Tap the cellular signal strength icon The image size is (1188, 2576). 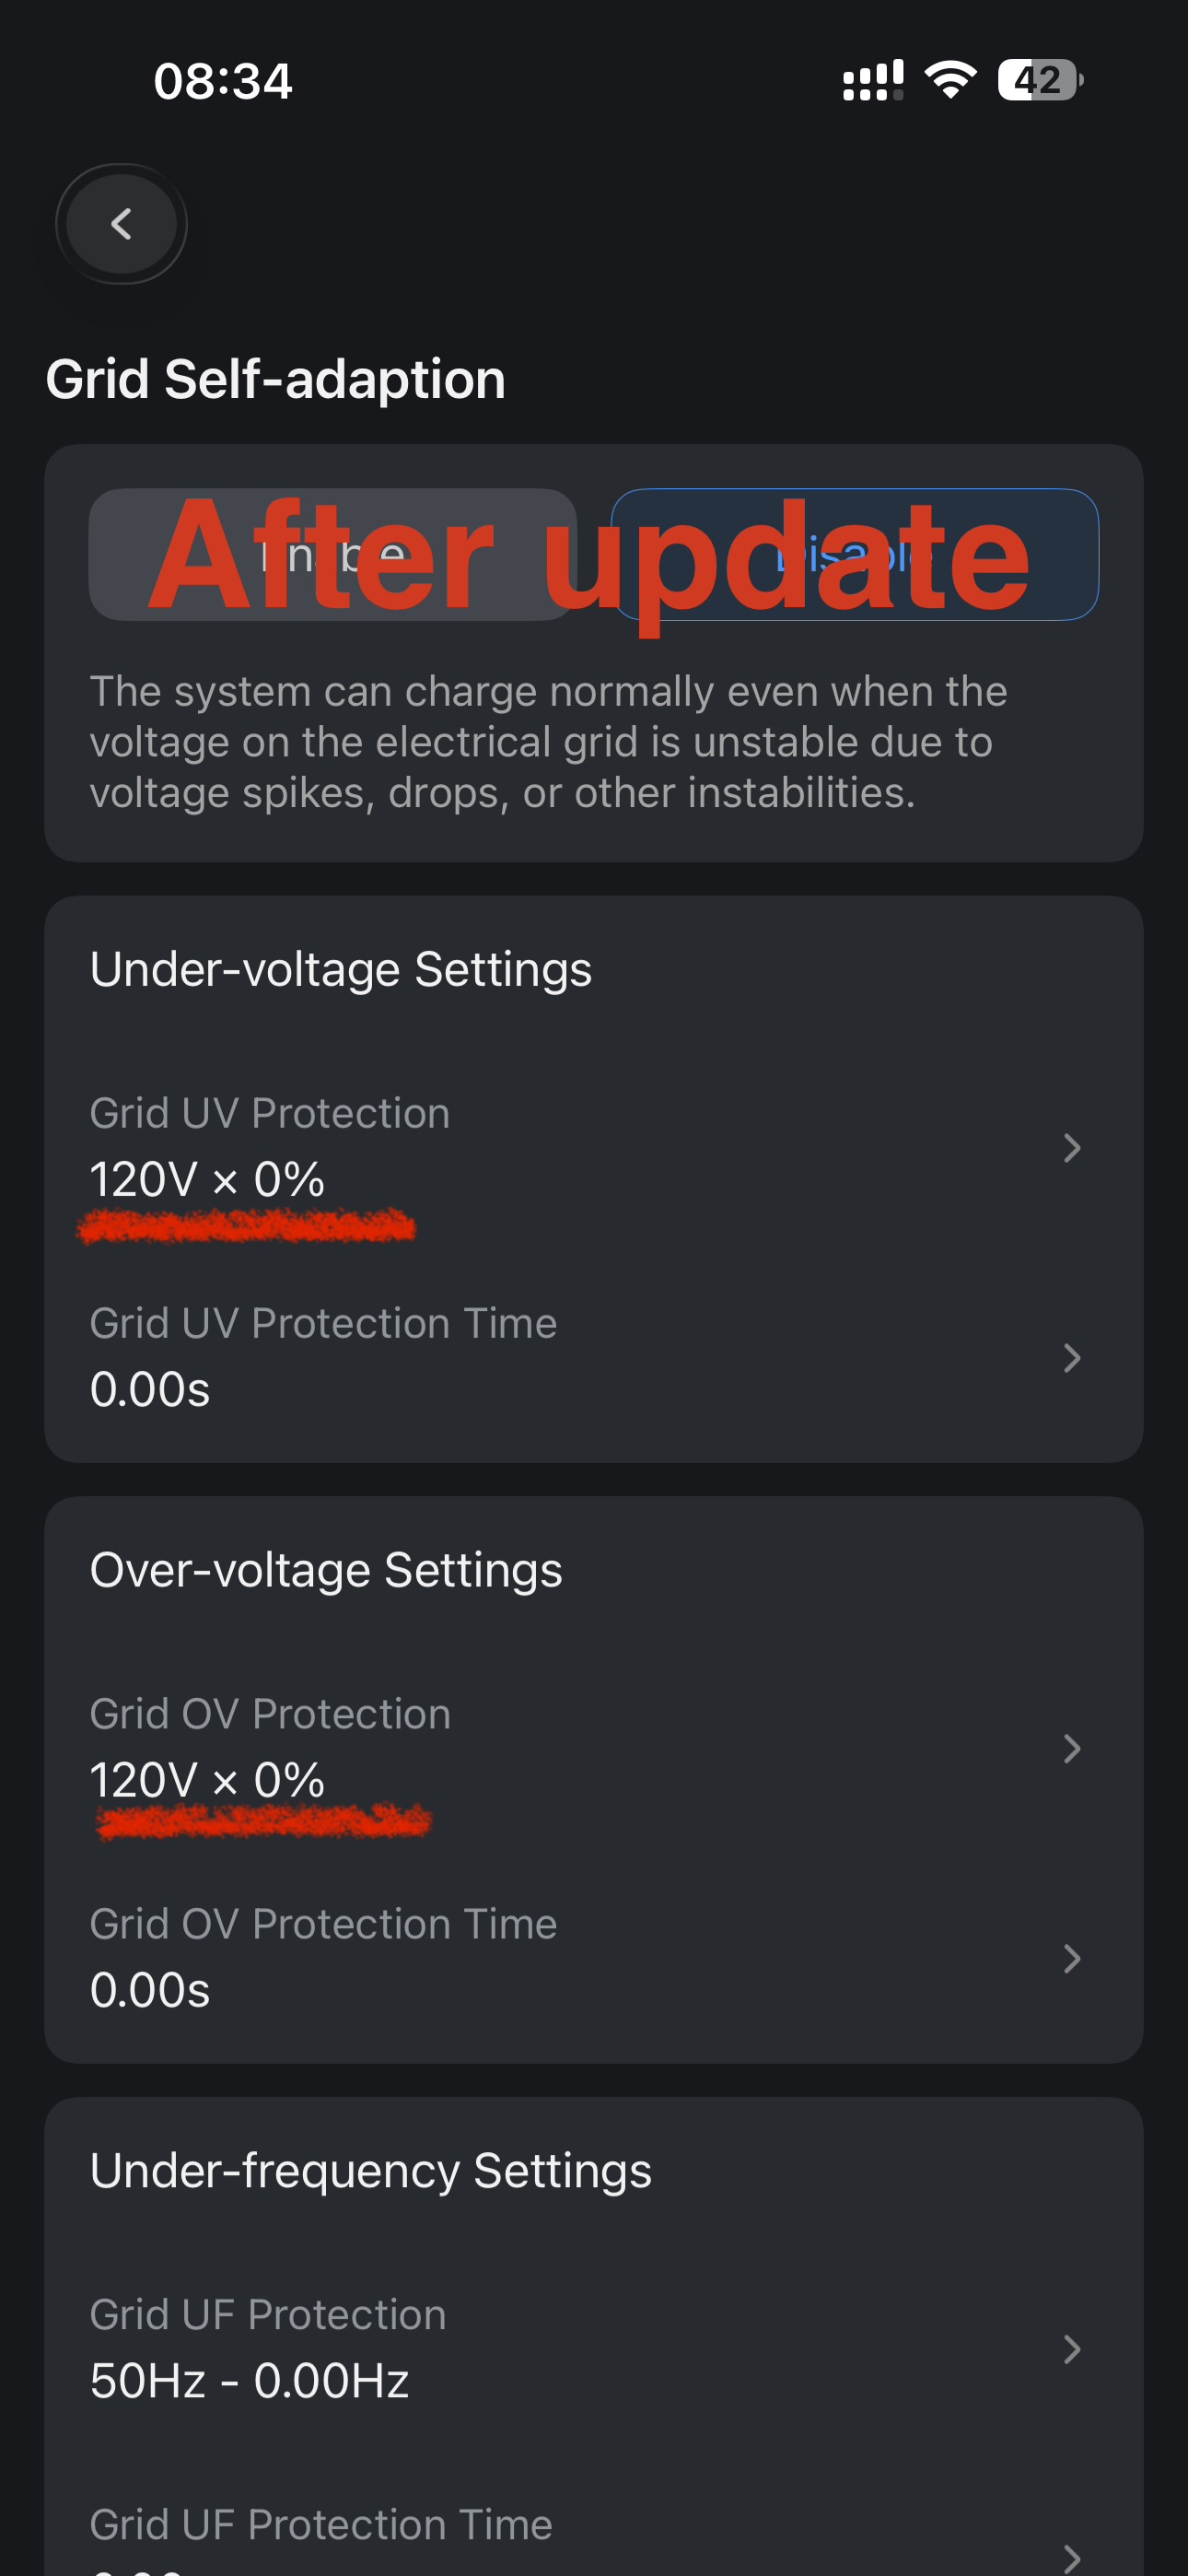pyautogui.click(x=872, y=80)
